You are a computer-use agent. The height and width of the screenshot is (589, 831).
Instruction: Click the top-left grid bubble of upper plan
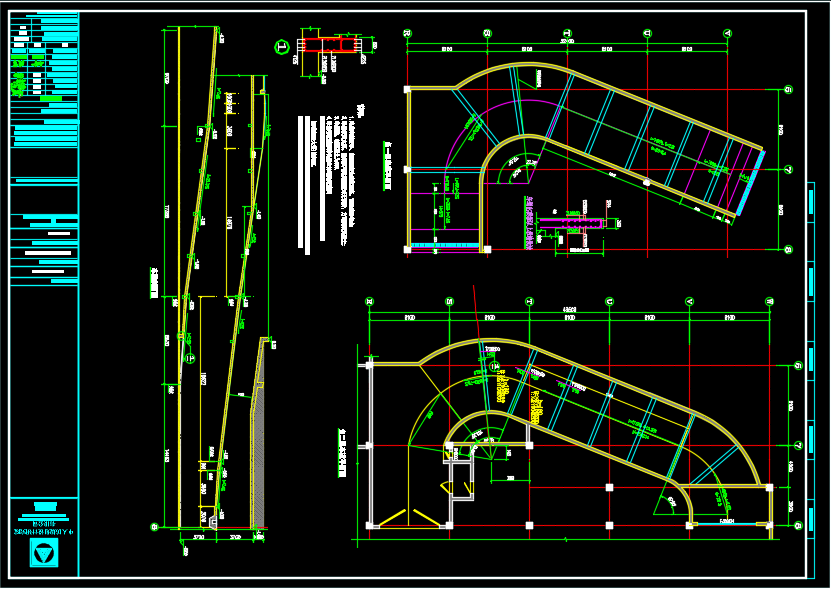click(x=407, y=33)
